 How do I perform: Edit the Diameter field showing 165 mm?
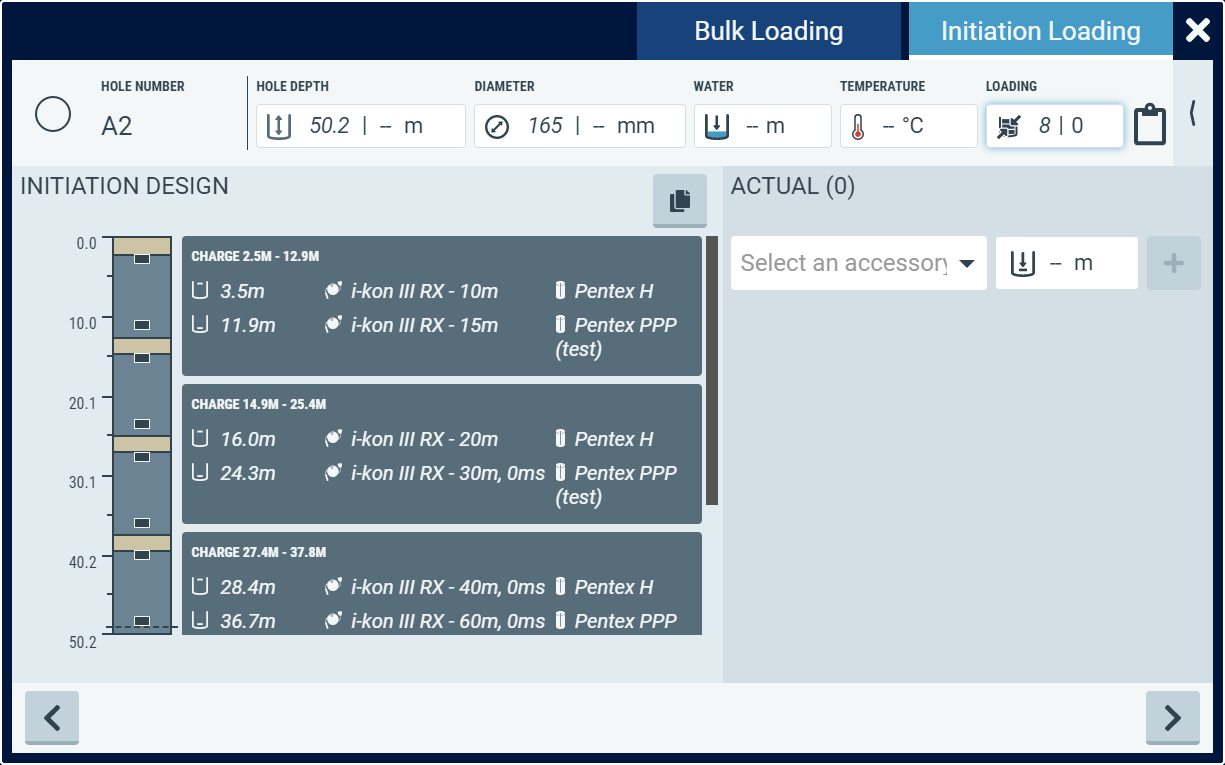click(x=580, y=126)
